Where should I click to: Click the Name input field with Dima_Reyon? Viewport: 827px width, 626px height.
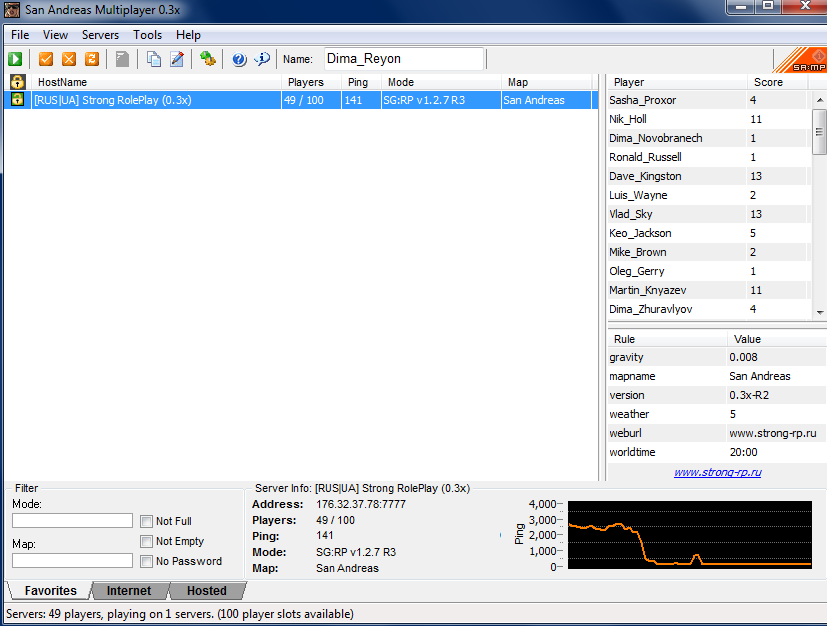(403, 59)
